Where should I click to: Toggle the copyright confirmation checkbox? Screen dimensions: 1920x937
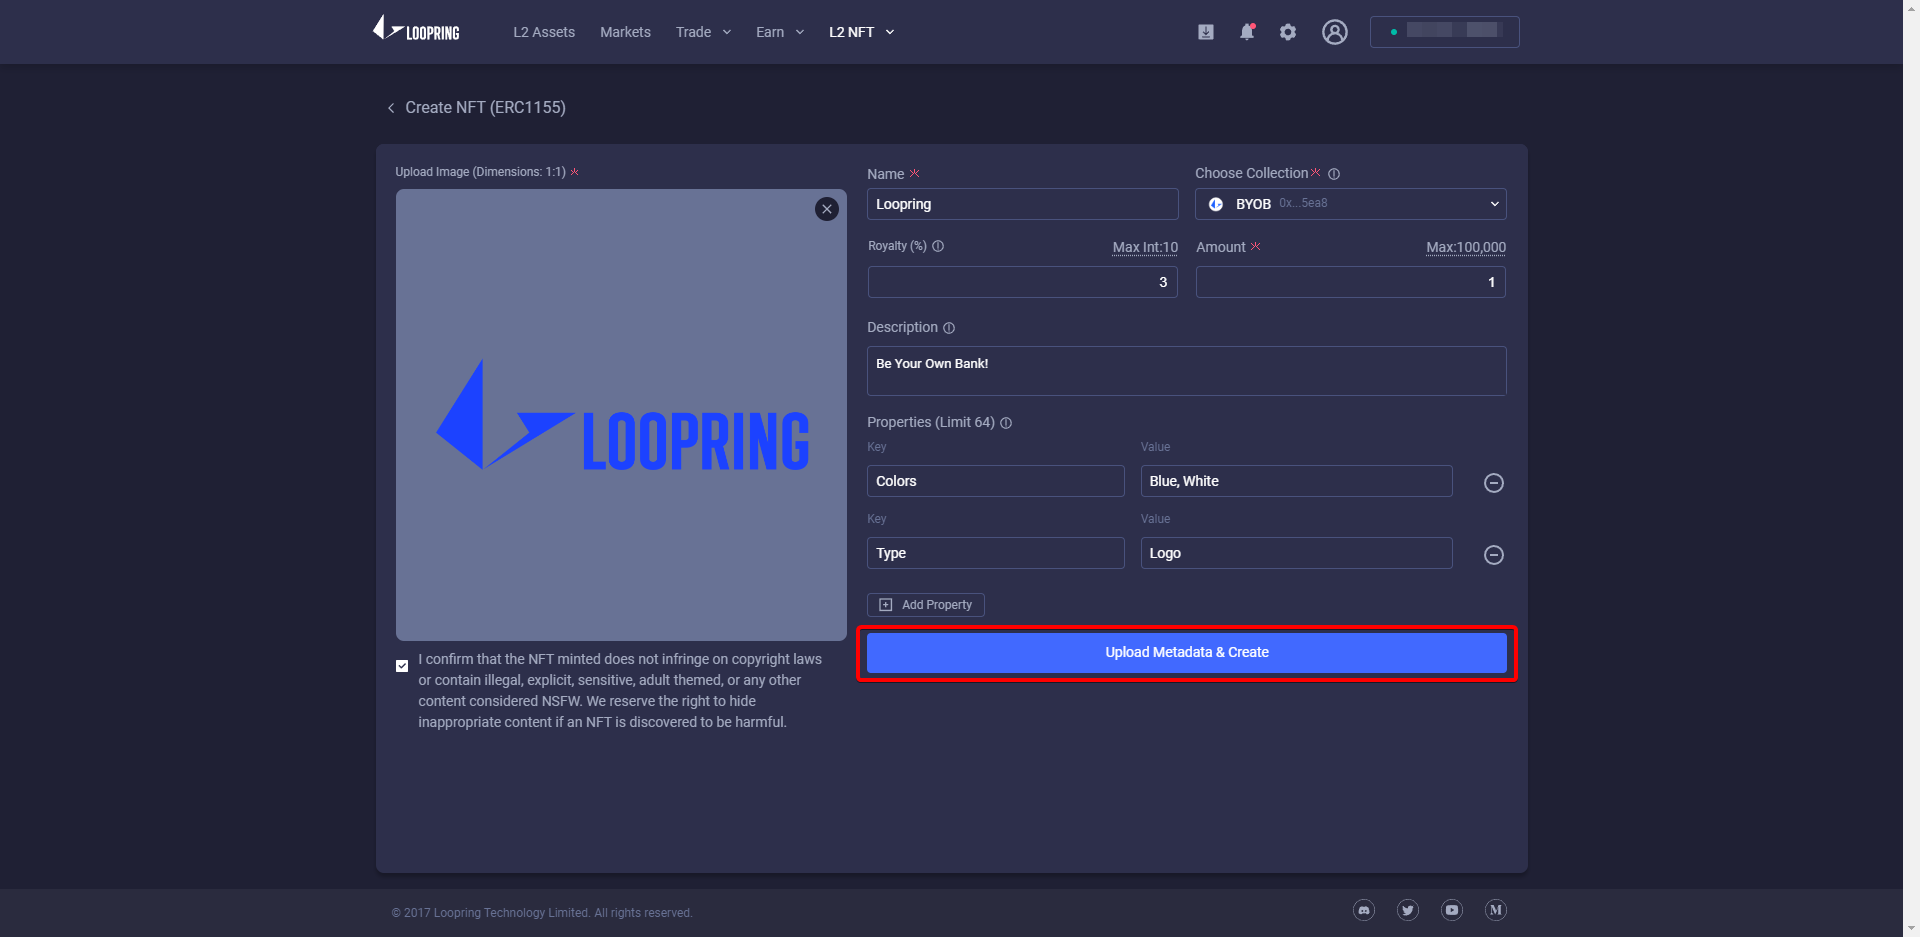click(x=402, y=666)
